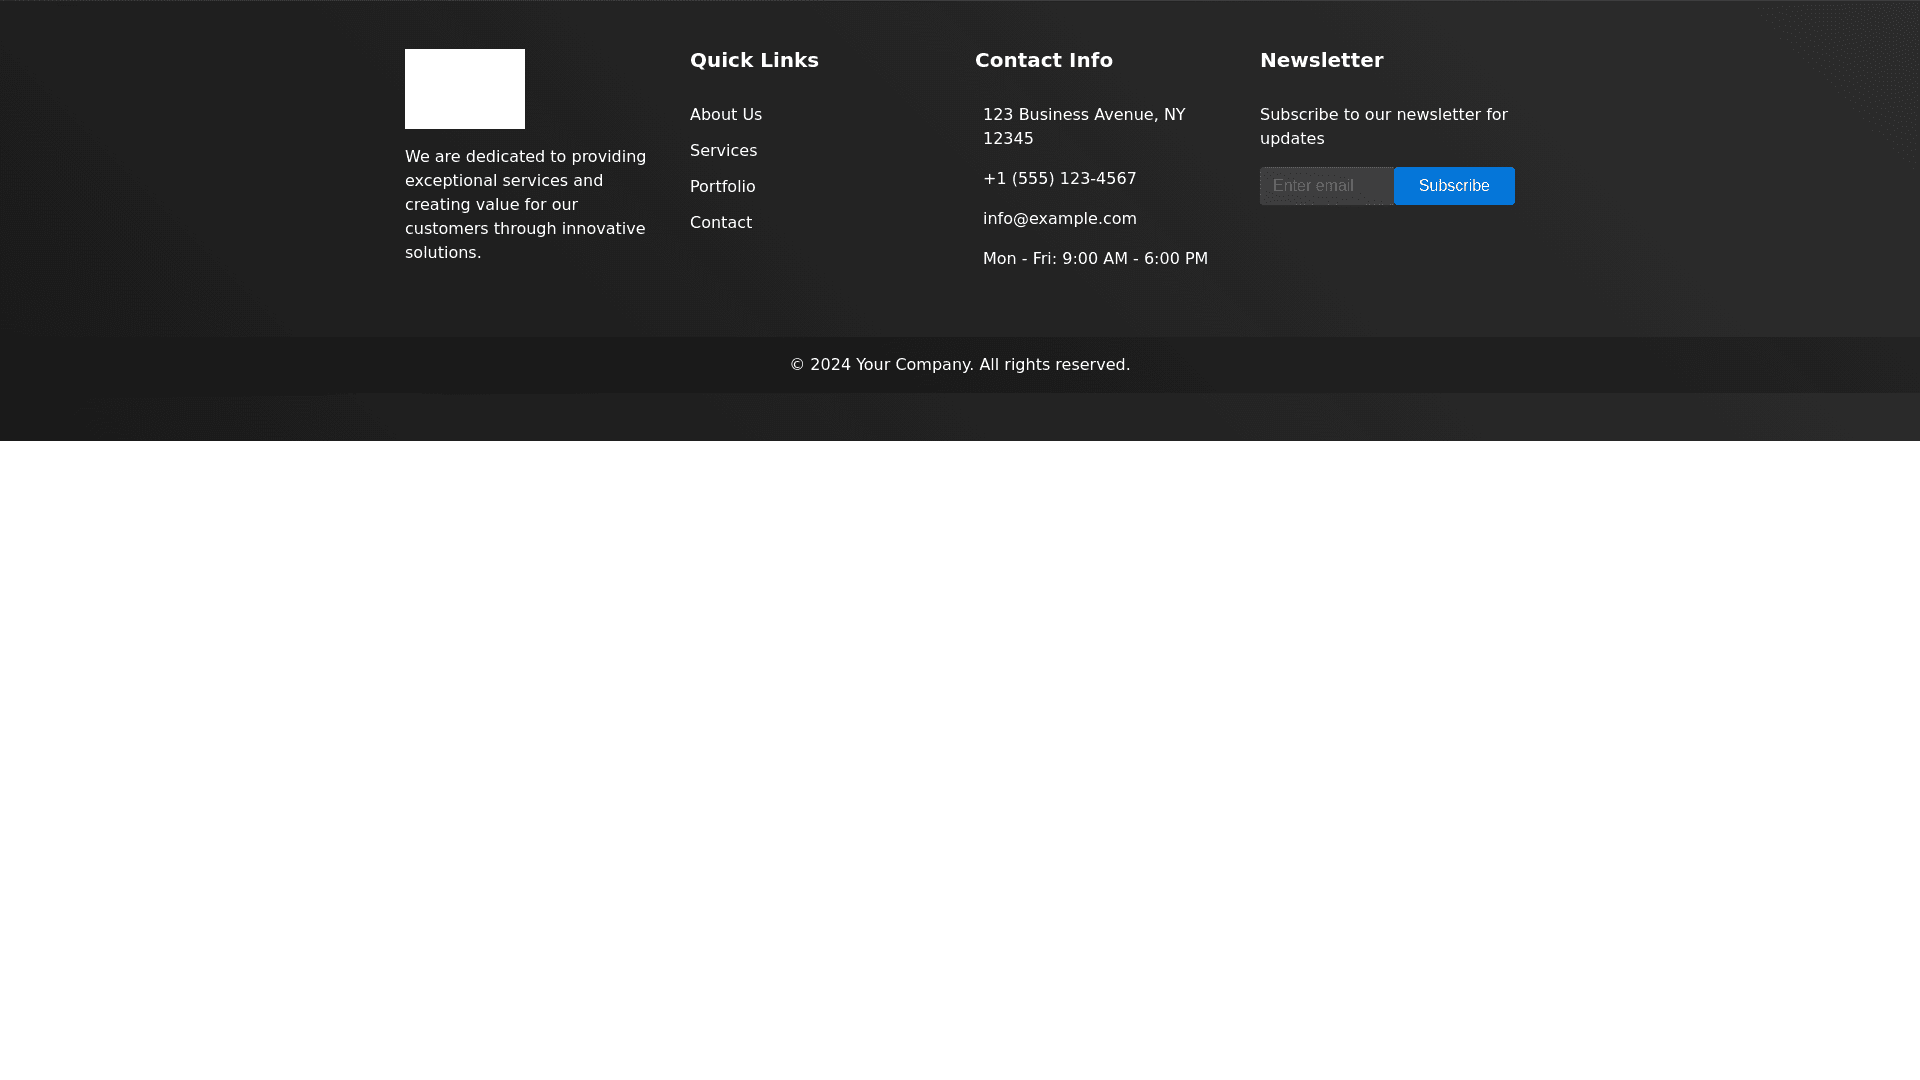Viewport: 1920px width, 1080px height.
Task: Select the Contact quick link
Action: point(720,223)
